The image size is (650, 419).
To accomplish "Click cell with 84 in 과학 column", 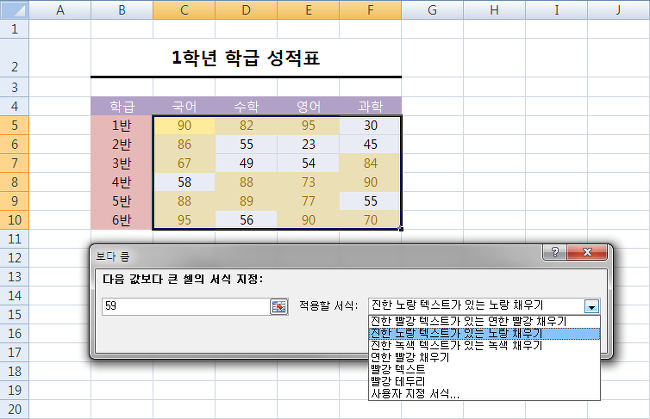I will [x=371, y=163].
